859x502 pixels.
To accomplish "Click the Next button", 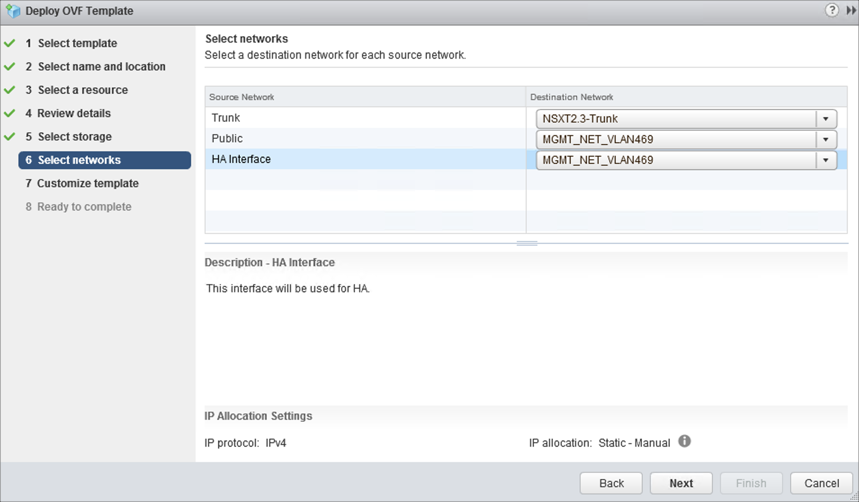I will point(681,483).
